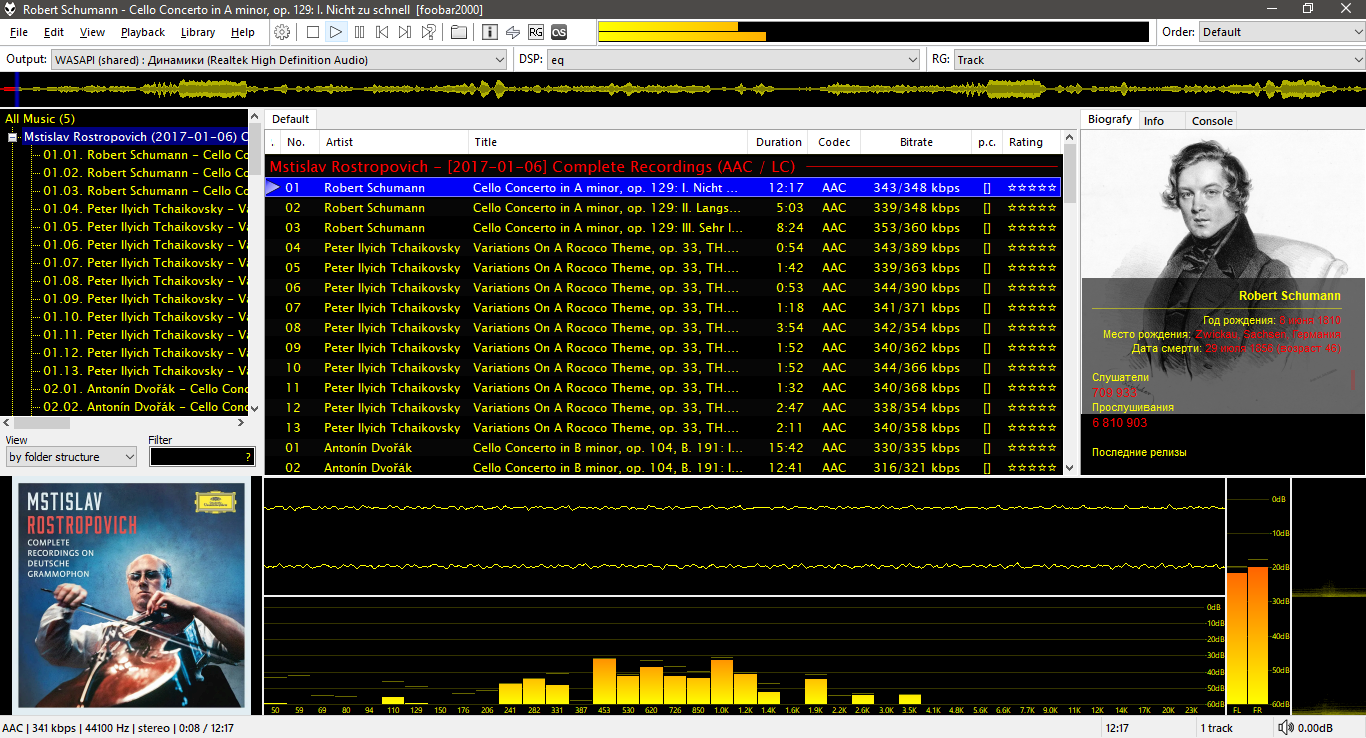Toggle the RG ReplayGain toolbar button

coord(536,32)
